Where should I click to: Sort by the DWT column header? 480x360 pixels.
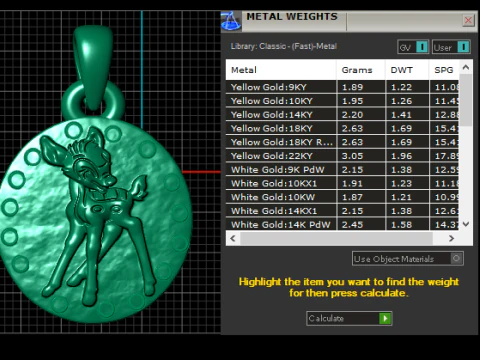tap(407, 70)
